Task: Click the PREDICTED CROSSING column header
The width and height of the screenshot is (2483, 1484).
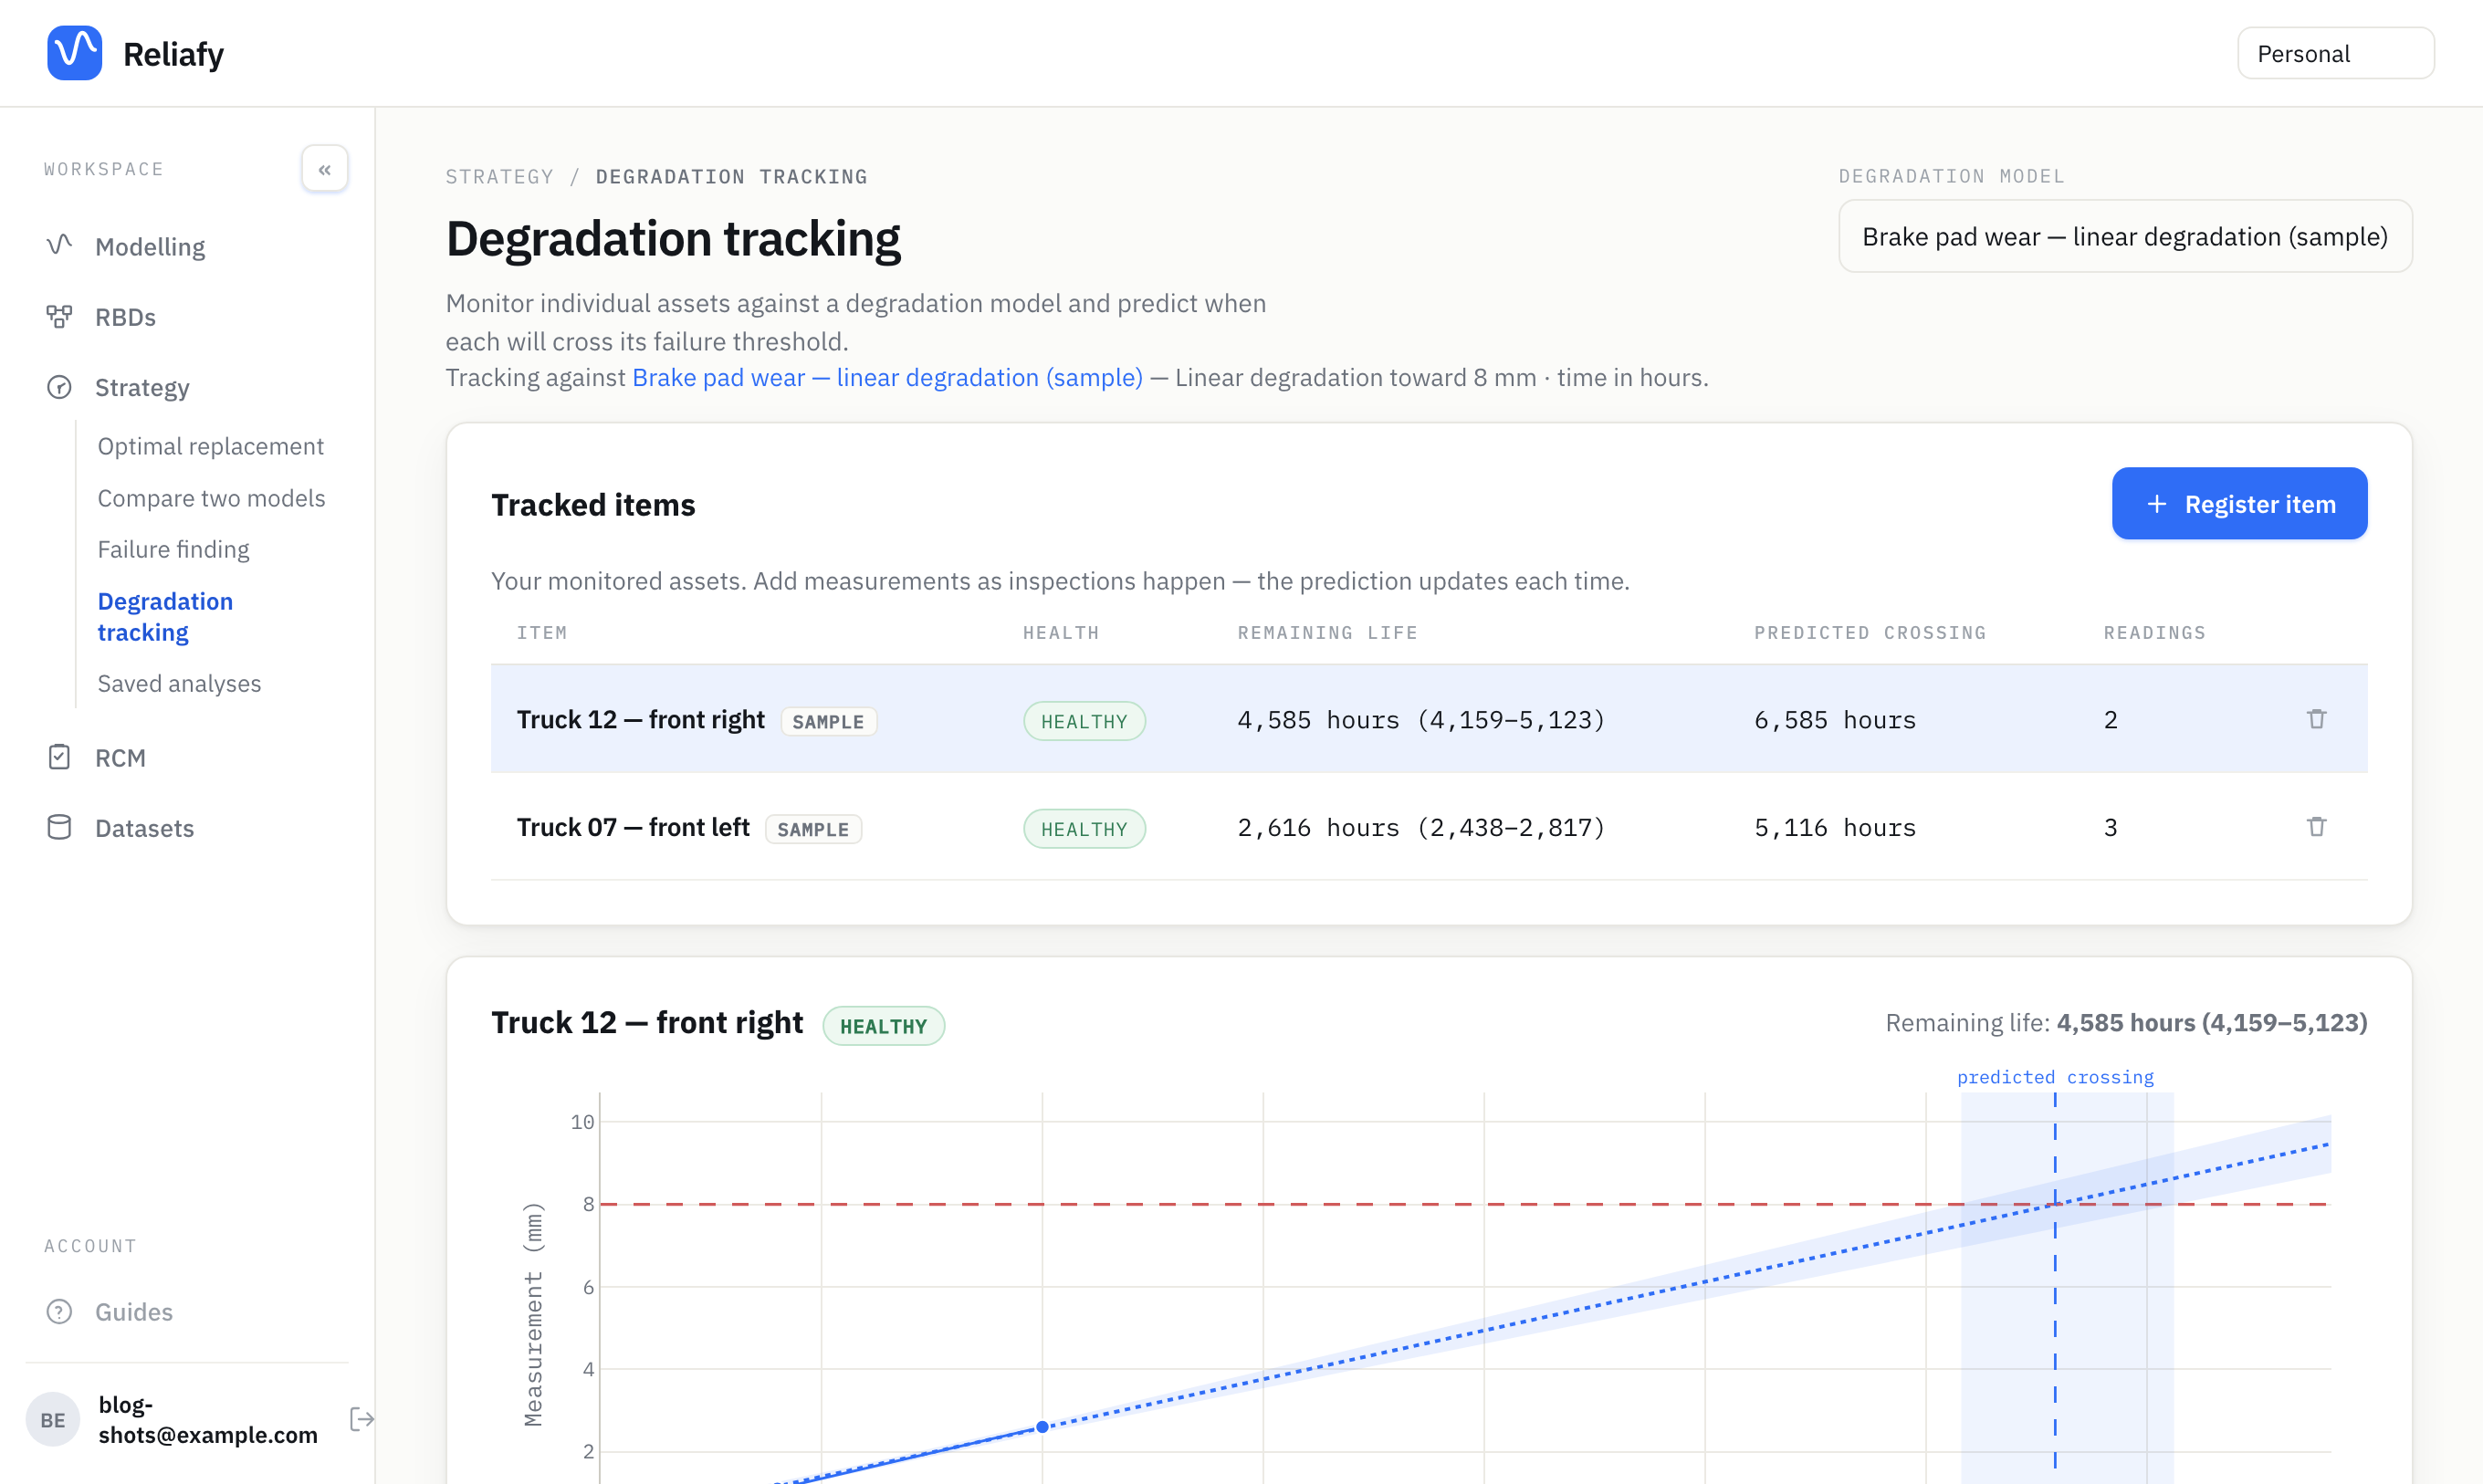Action: click(x=1870, y=633)
